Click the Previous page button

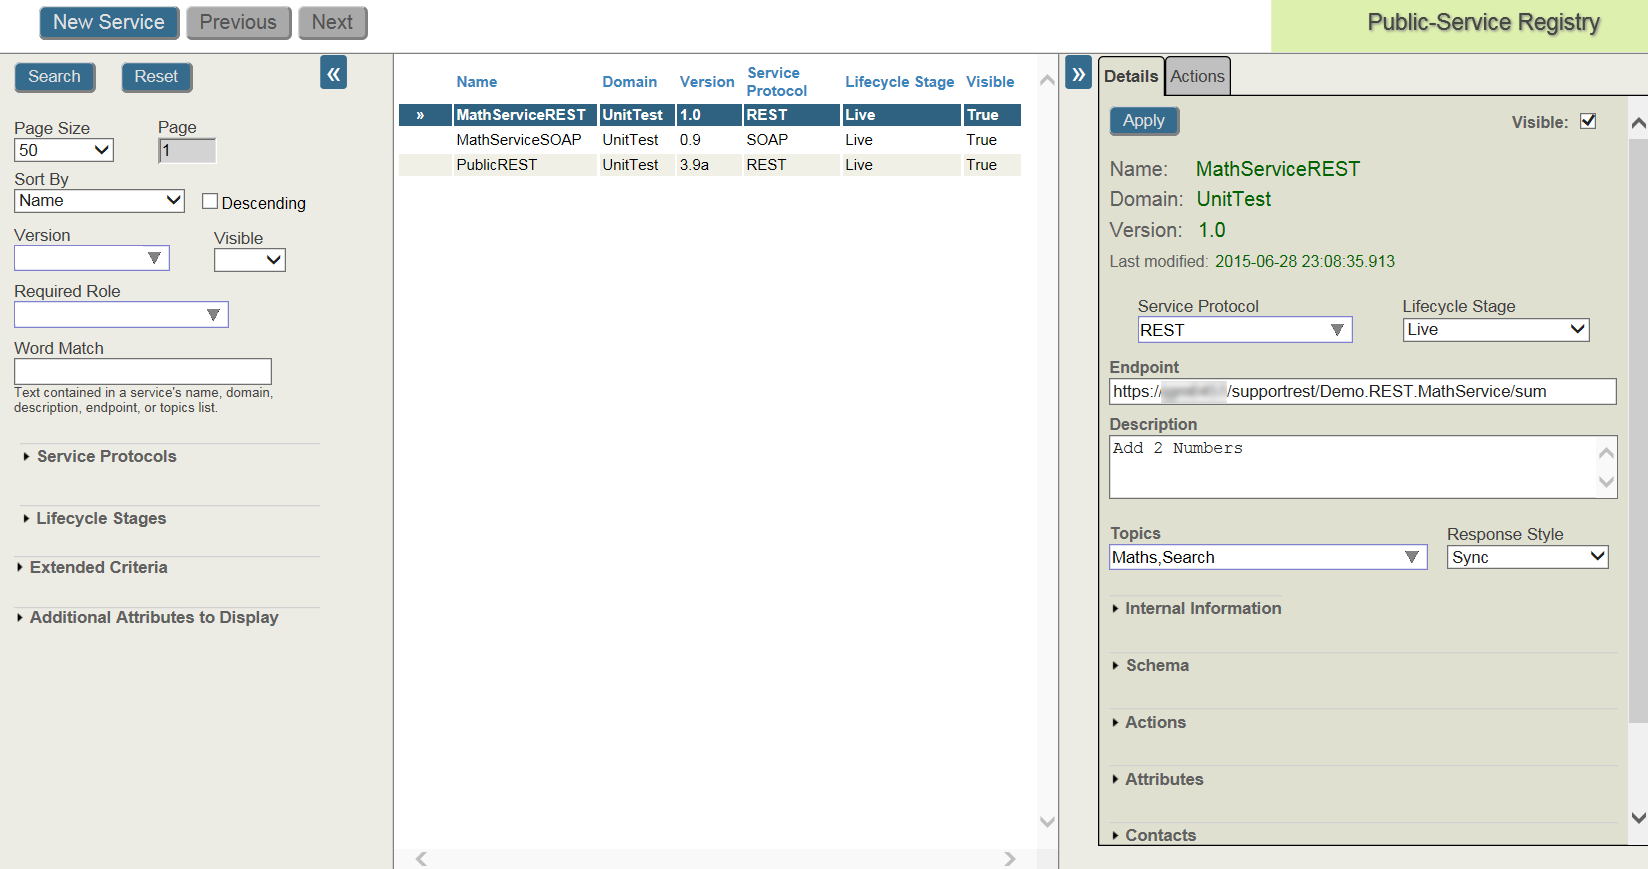[238, 22]
